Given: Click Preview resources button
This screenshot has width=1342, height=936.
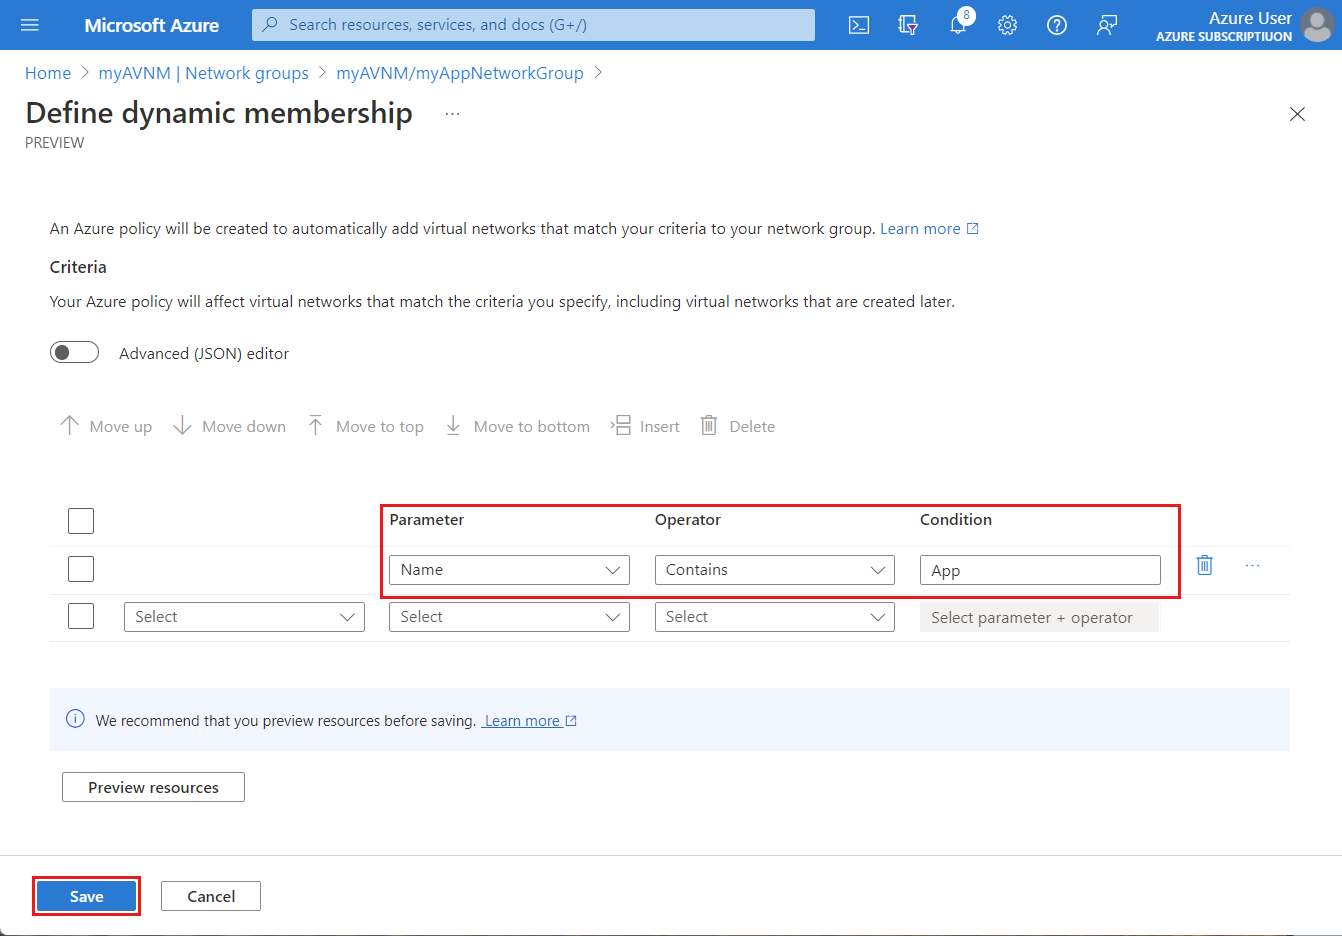Looking at the screenshot, I should 153,787.
